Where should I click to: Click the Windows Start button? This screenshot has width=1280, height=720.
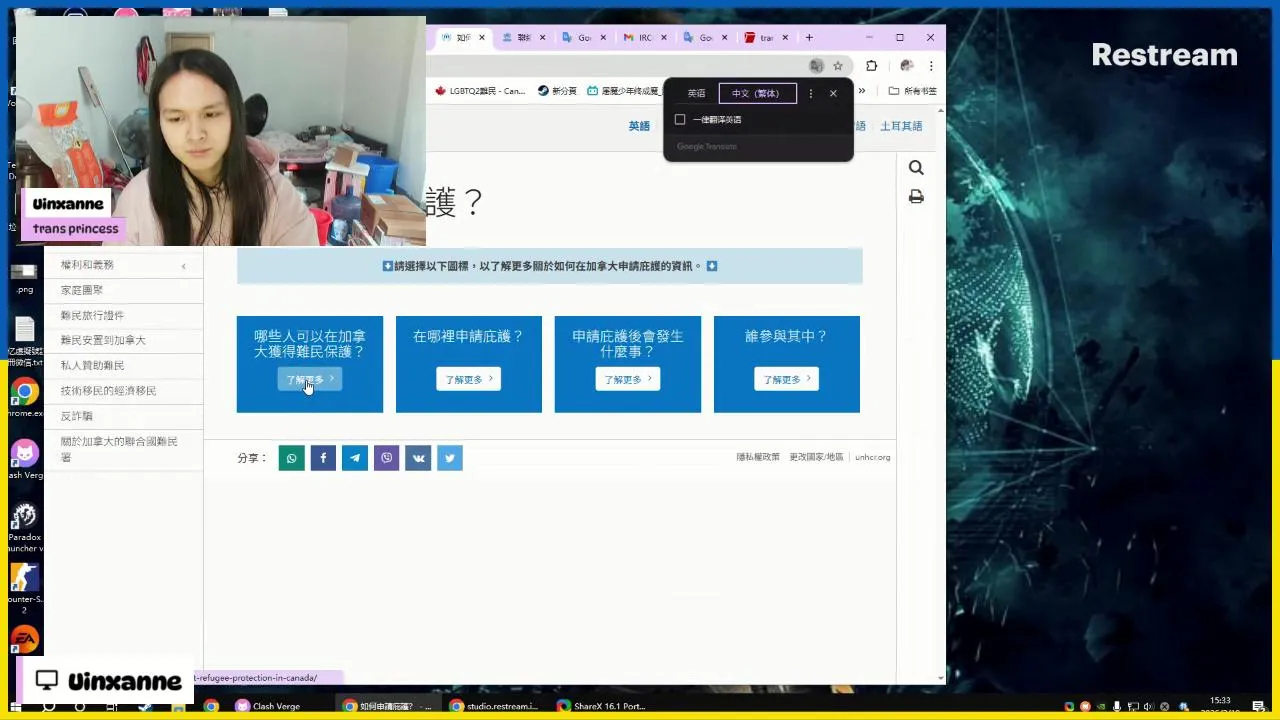pos(15,706)
